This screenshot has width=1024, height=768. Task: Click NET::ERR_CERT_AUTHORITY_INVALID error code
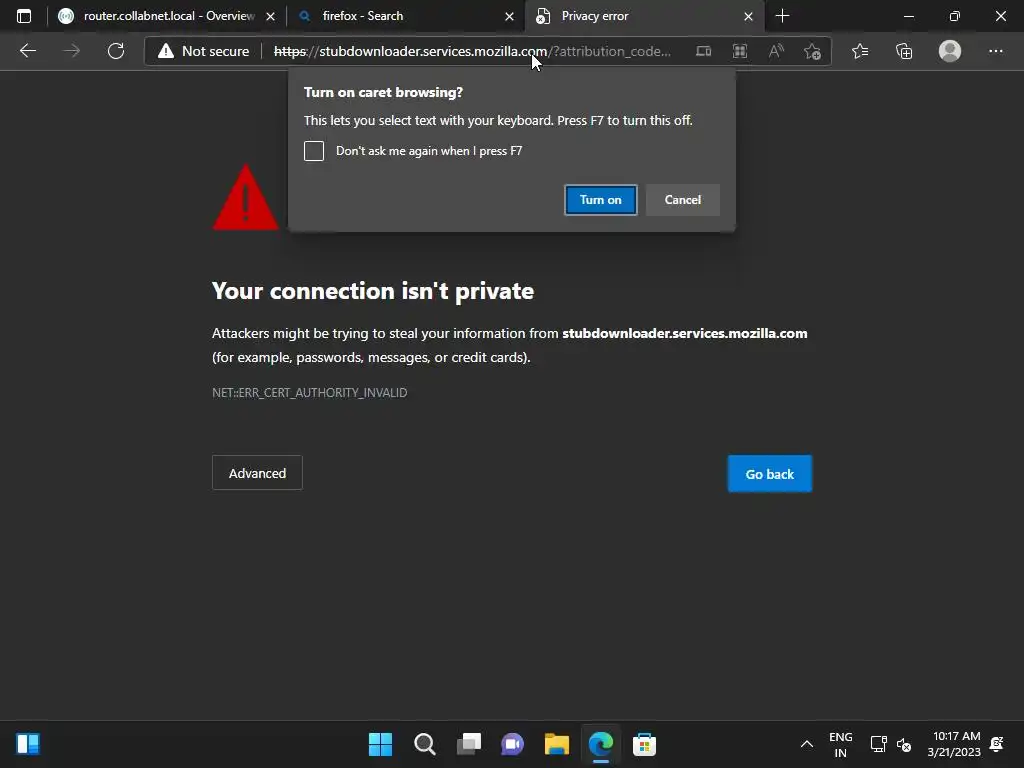click(310, 392)
